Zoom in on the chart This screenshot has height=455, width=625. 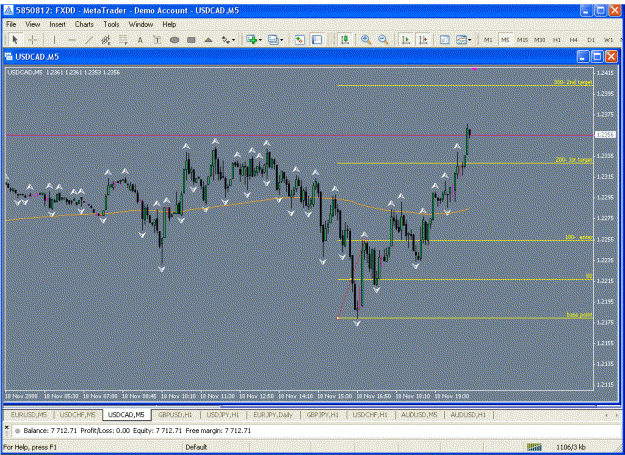[366, 39]
